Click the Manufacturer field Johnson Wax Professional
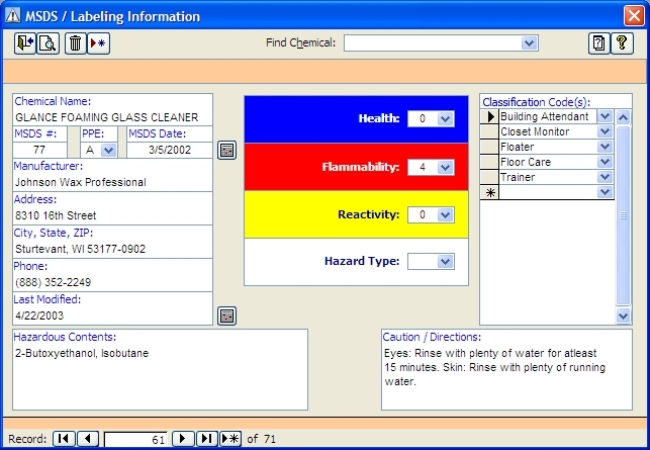This screenshot has height=450, width=650. (113, 182)
